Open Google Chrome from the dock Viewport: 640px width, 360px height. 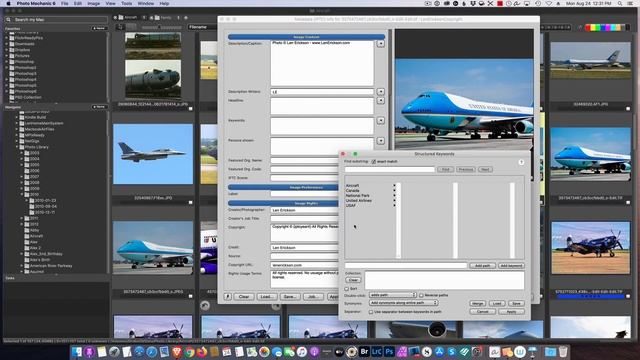pos(189,352)
